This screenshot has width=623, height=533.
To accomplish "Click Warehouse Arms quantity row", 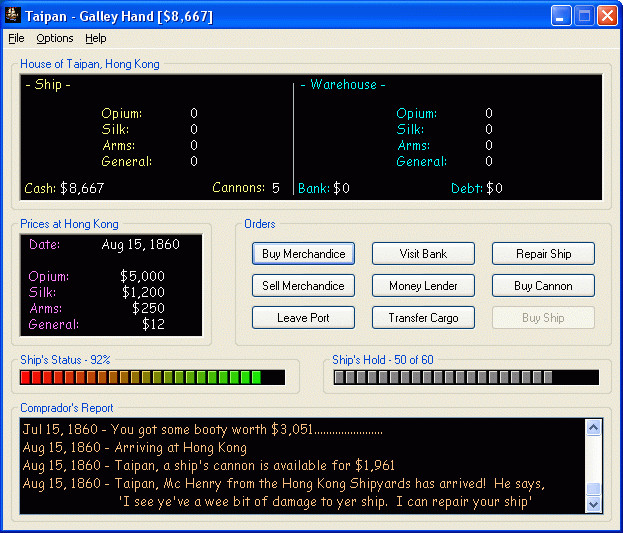I will [x=445, y=145].
